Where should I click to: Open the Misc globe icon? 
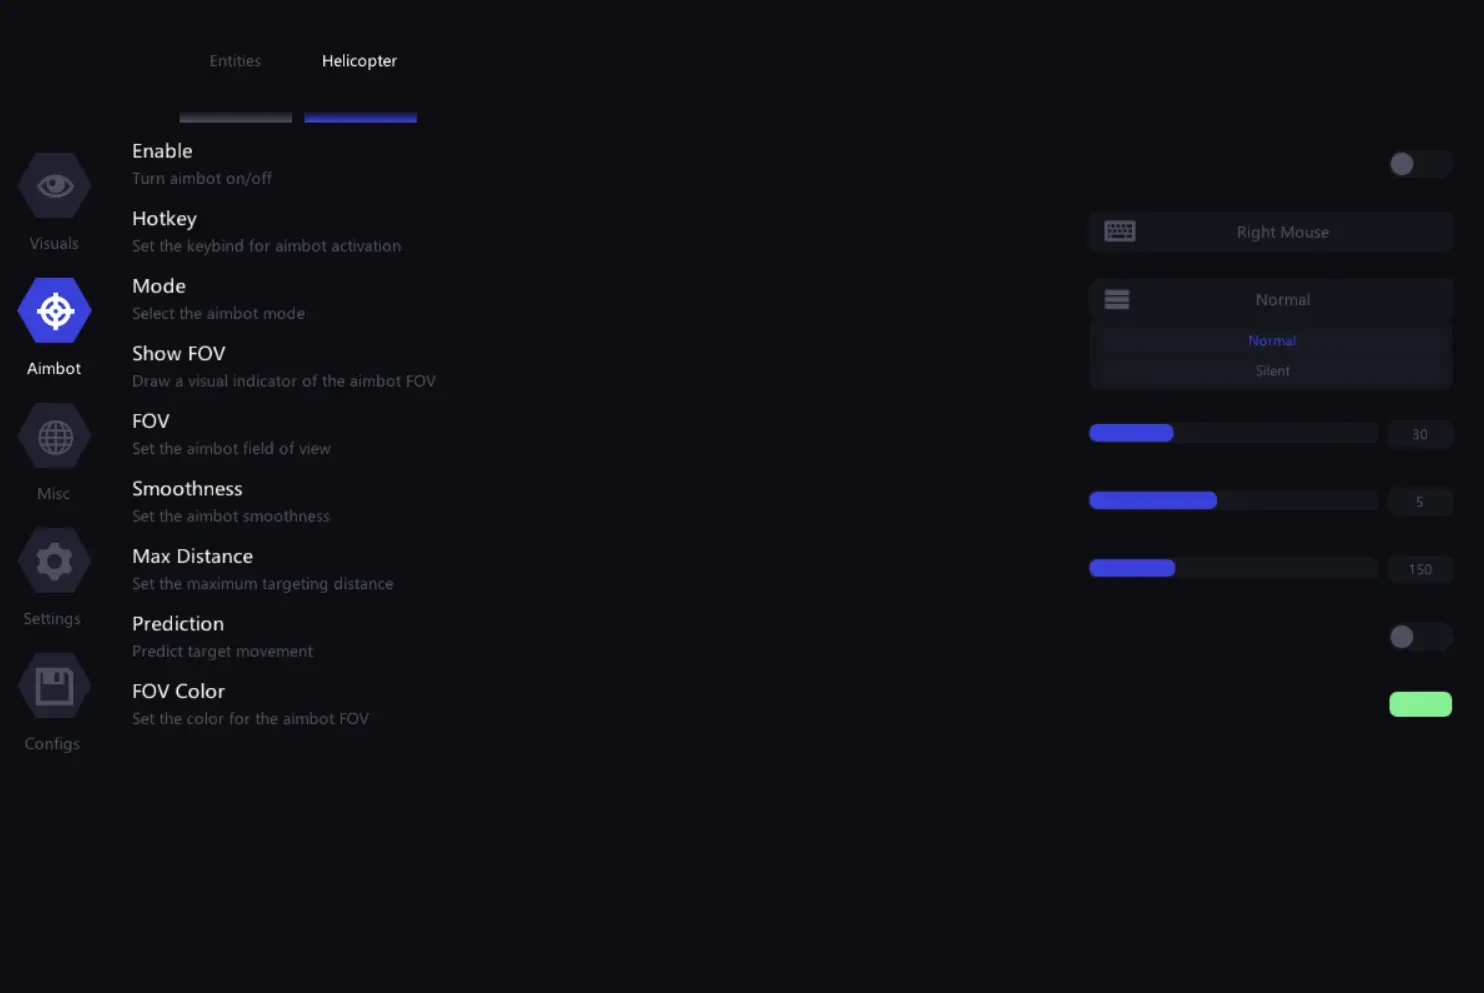(x=55, y=436)
